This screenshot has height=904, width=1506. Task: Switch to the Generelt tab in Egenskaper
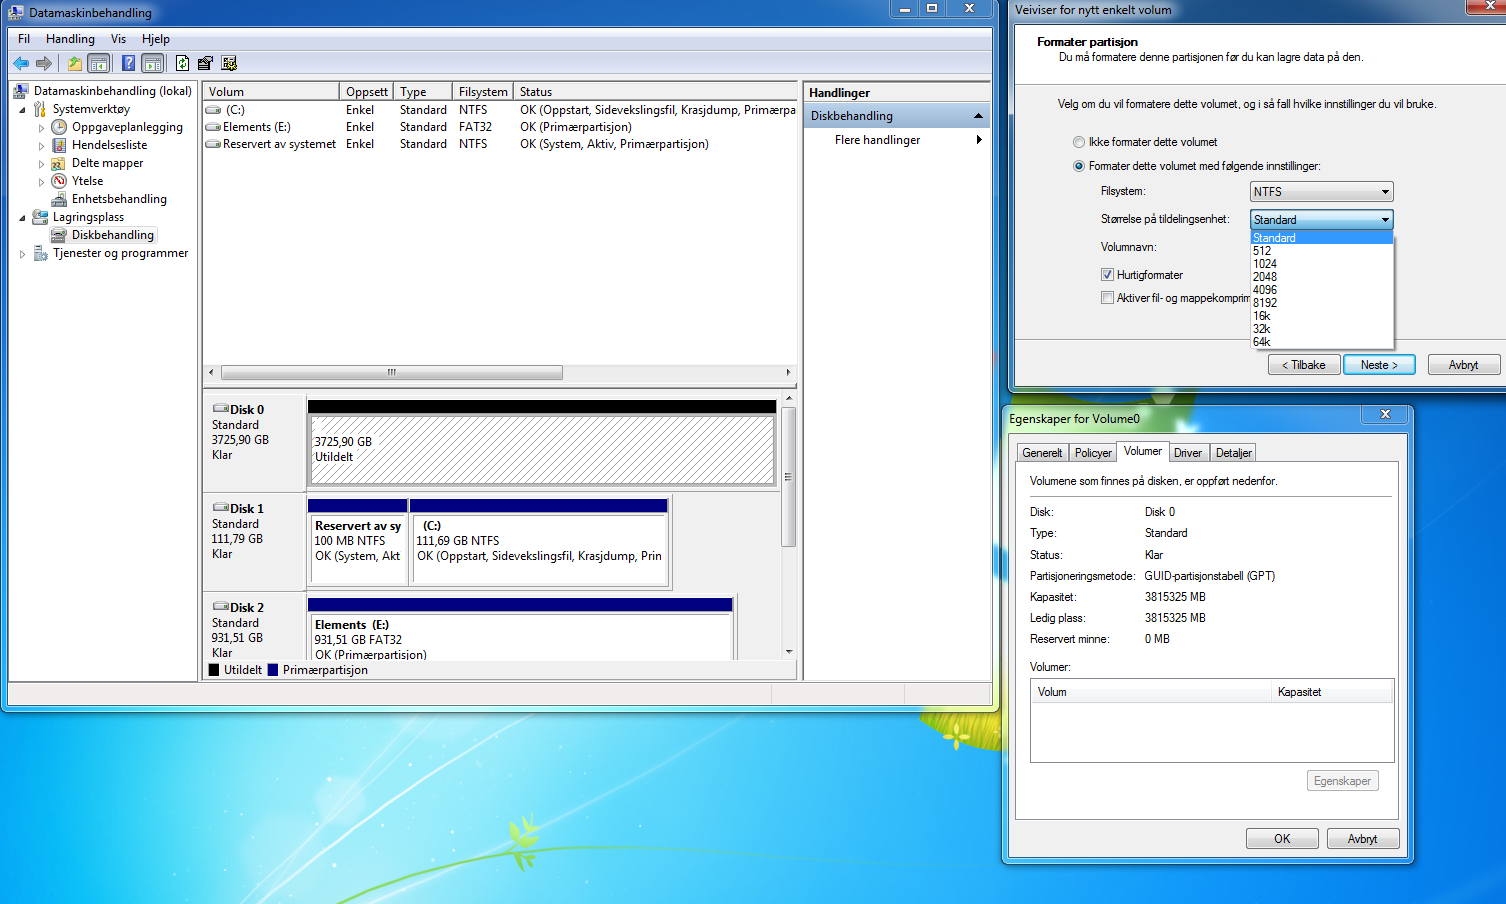tap(1042, 453)
